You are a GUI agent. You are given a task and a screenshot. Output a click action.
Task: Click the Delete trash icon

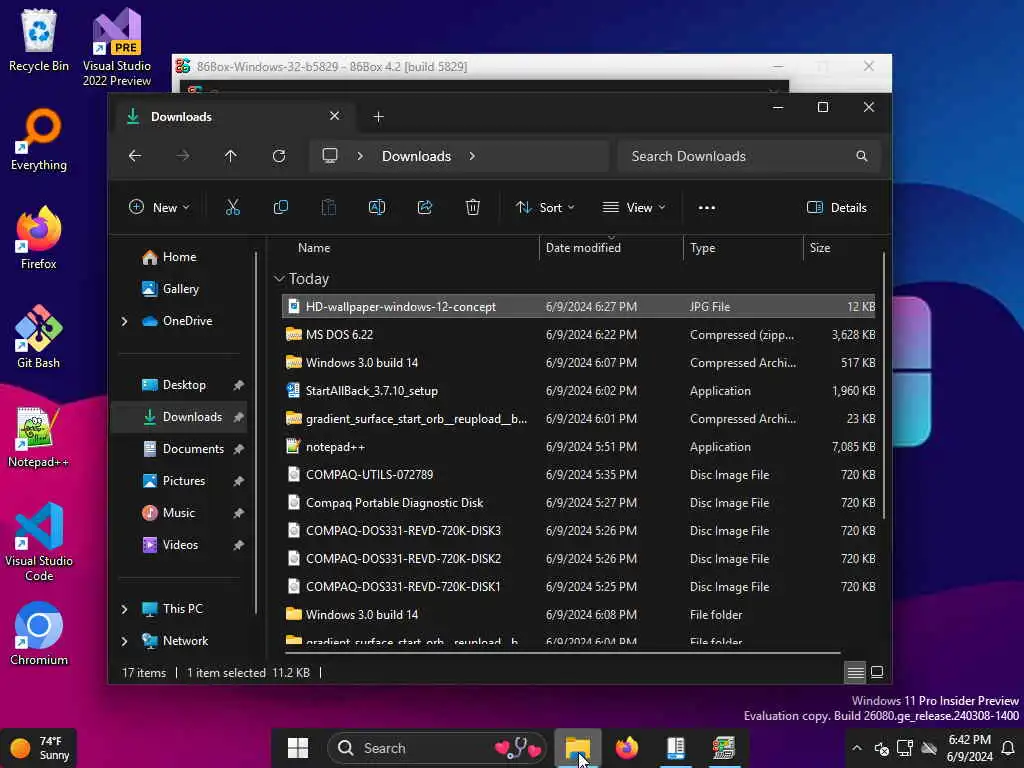(473, 208)
